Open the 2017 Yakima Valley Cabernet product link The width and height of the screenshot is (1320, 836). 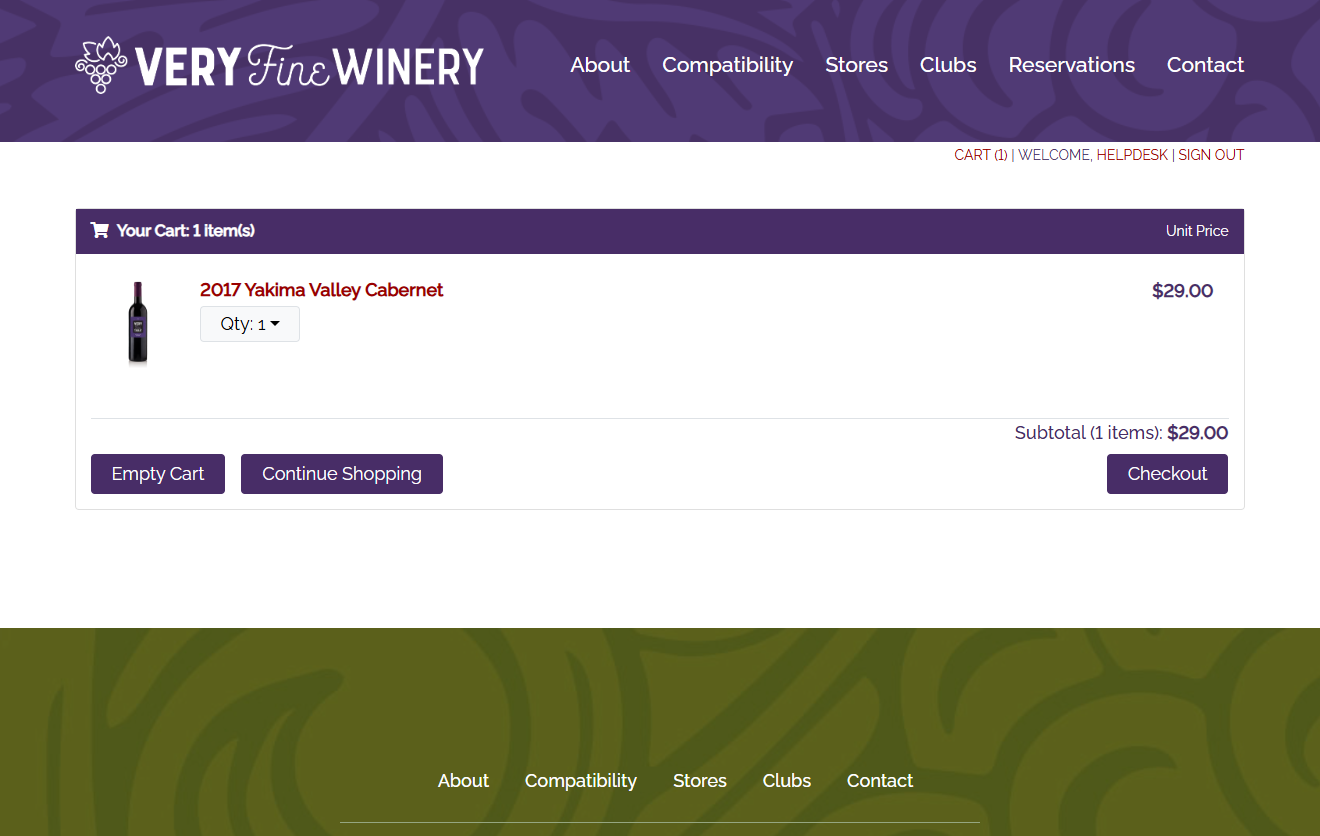321,290
